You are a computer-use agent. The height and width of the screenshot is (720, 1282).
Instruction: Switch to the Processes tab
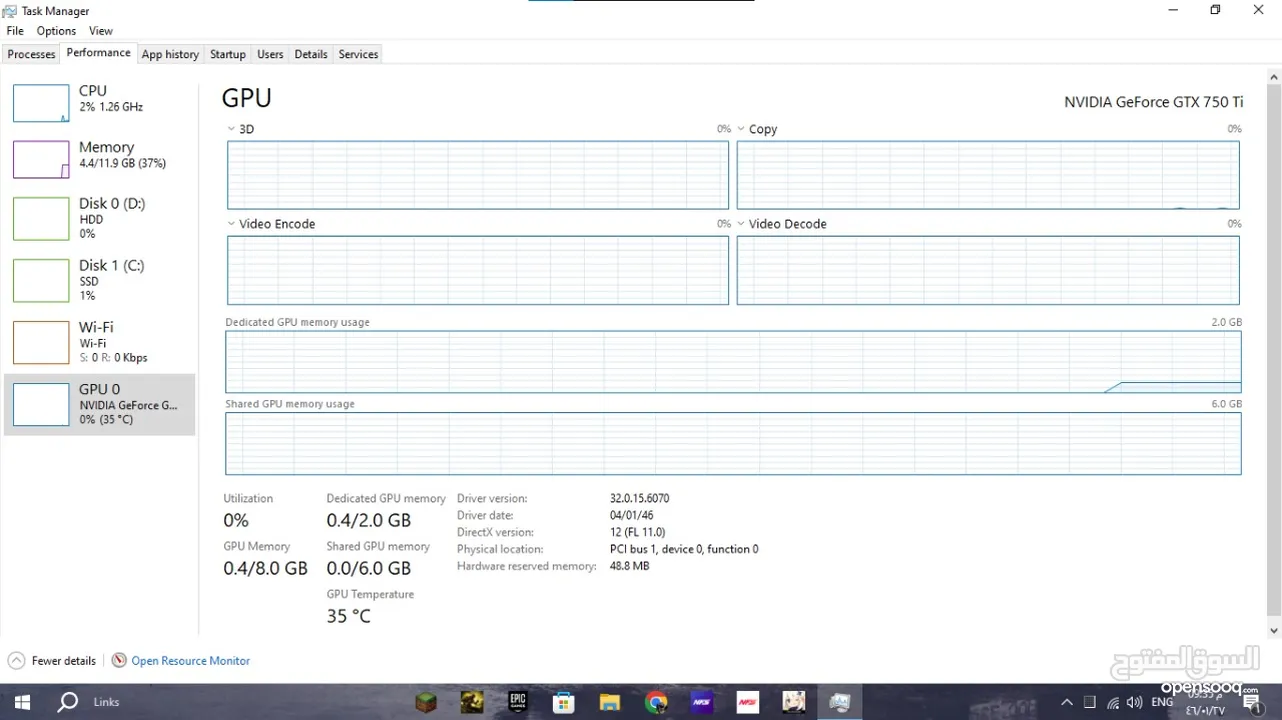pos(31,54)
